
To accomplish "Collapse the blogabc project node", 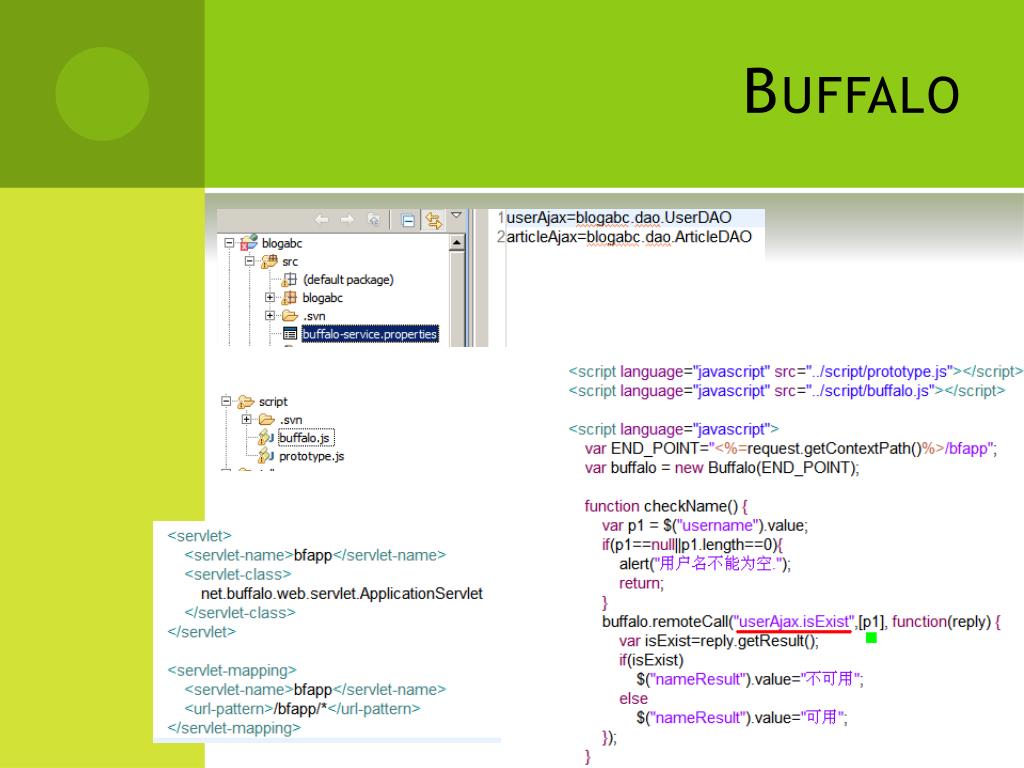I will (x=229, y=243).
